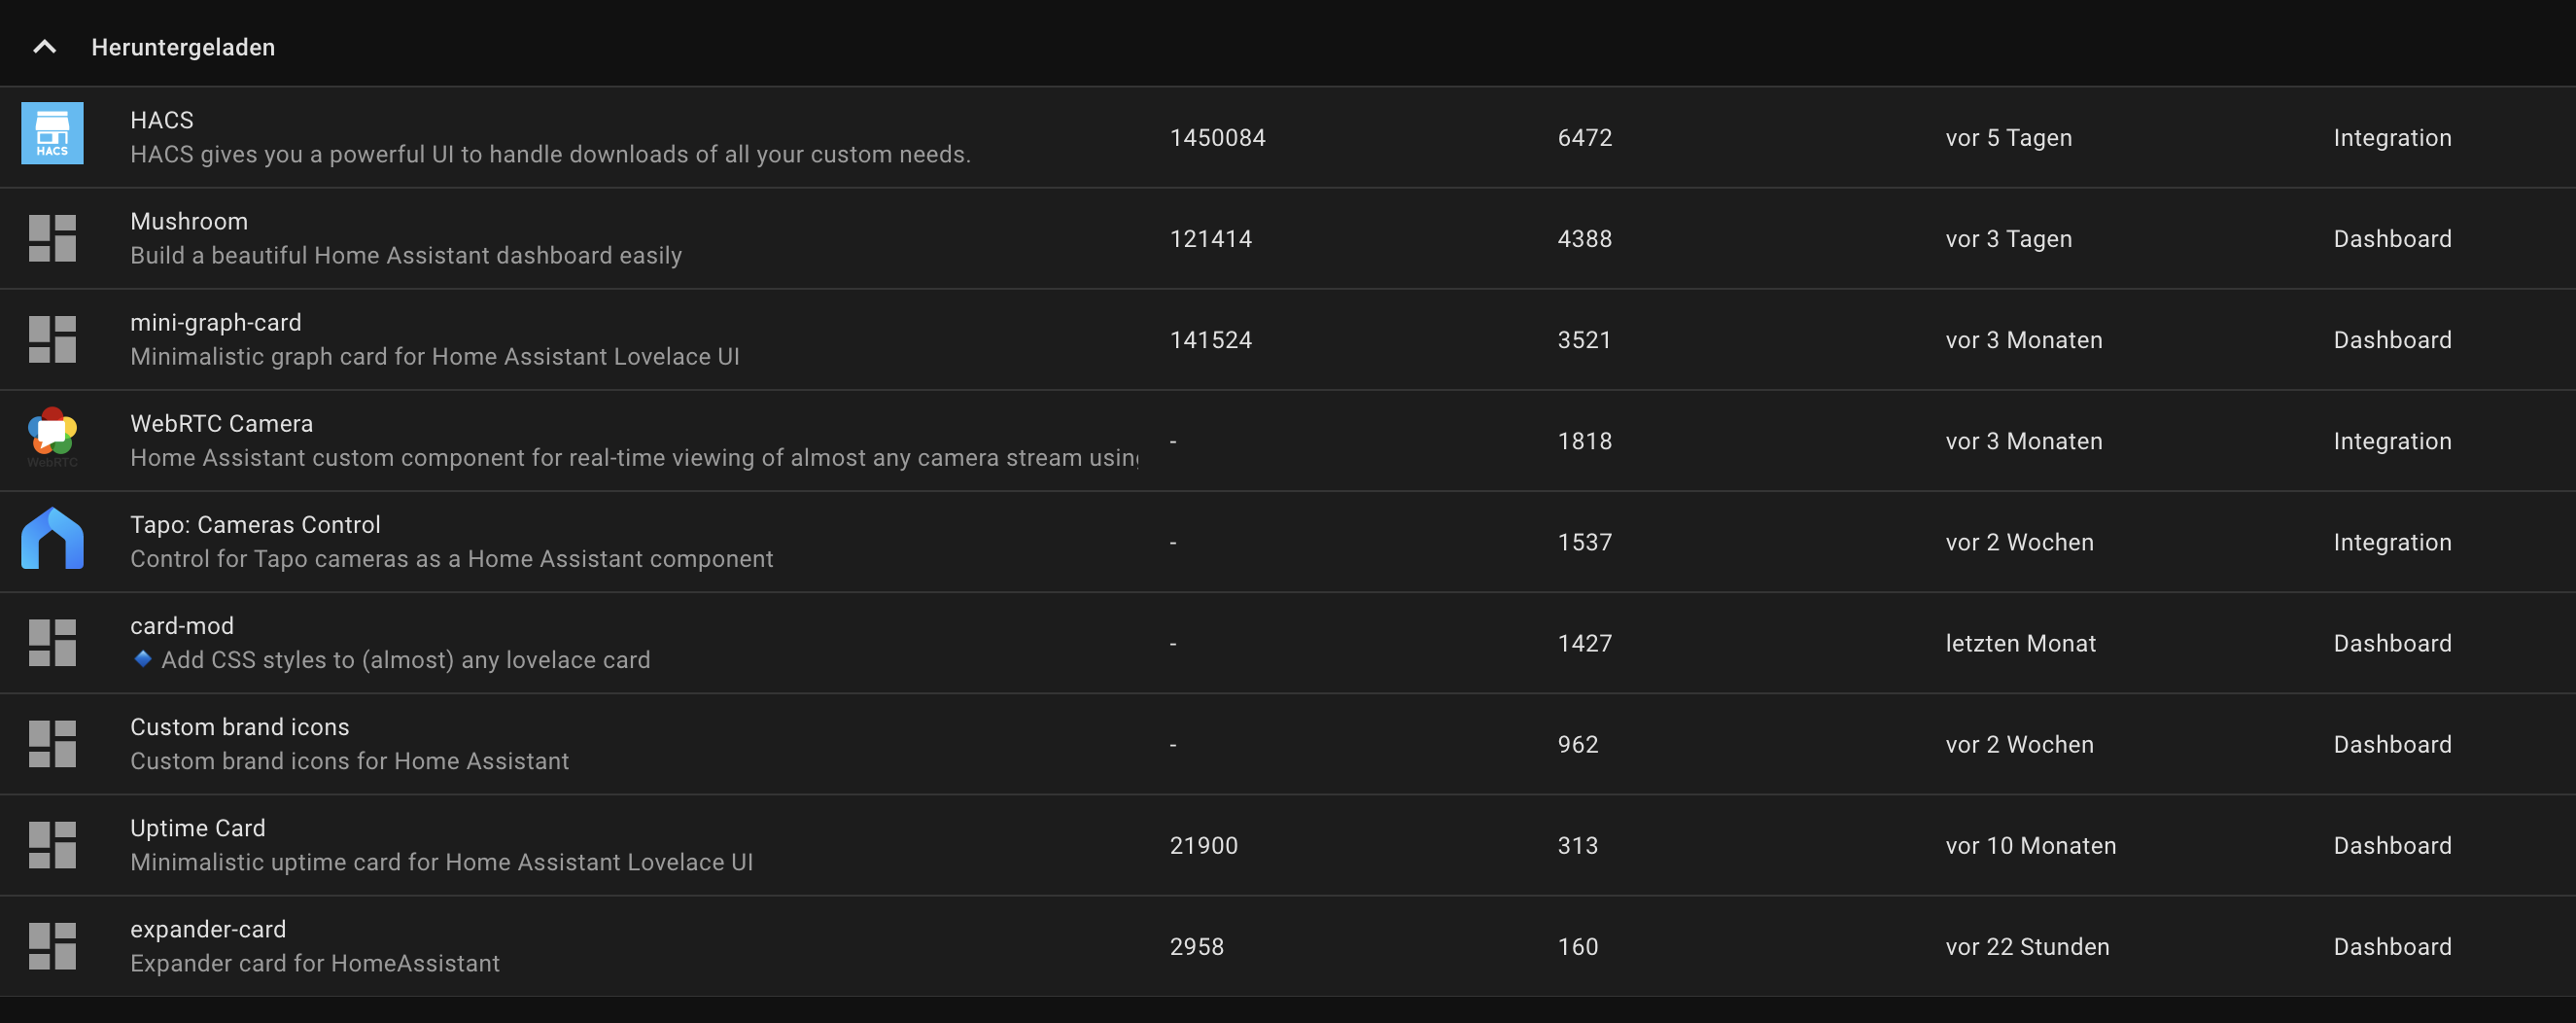
Task: Click the HACS description about custom needs
Action: 550,154
